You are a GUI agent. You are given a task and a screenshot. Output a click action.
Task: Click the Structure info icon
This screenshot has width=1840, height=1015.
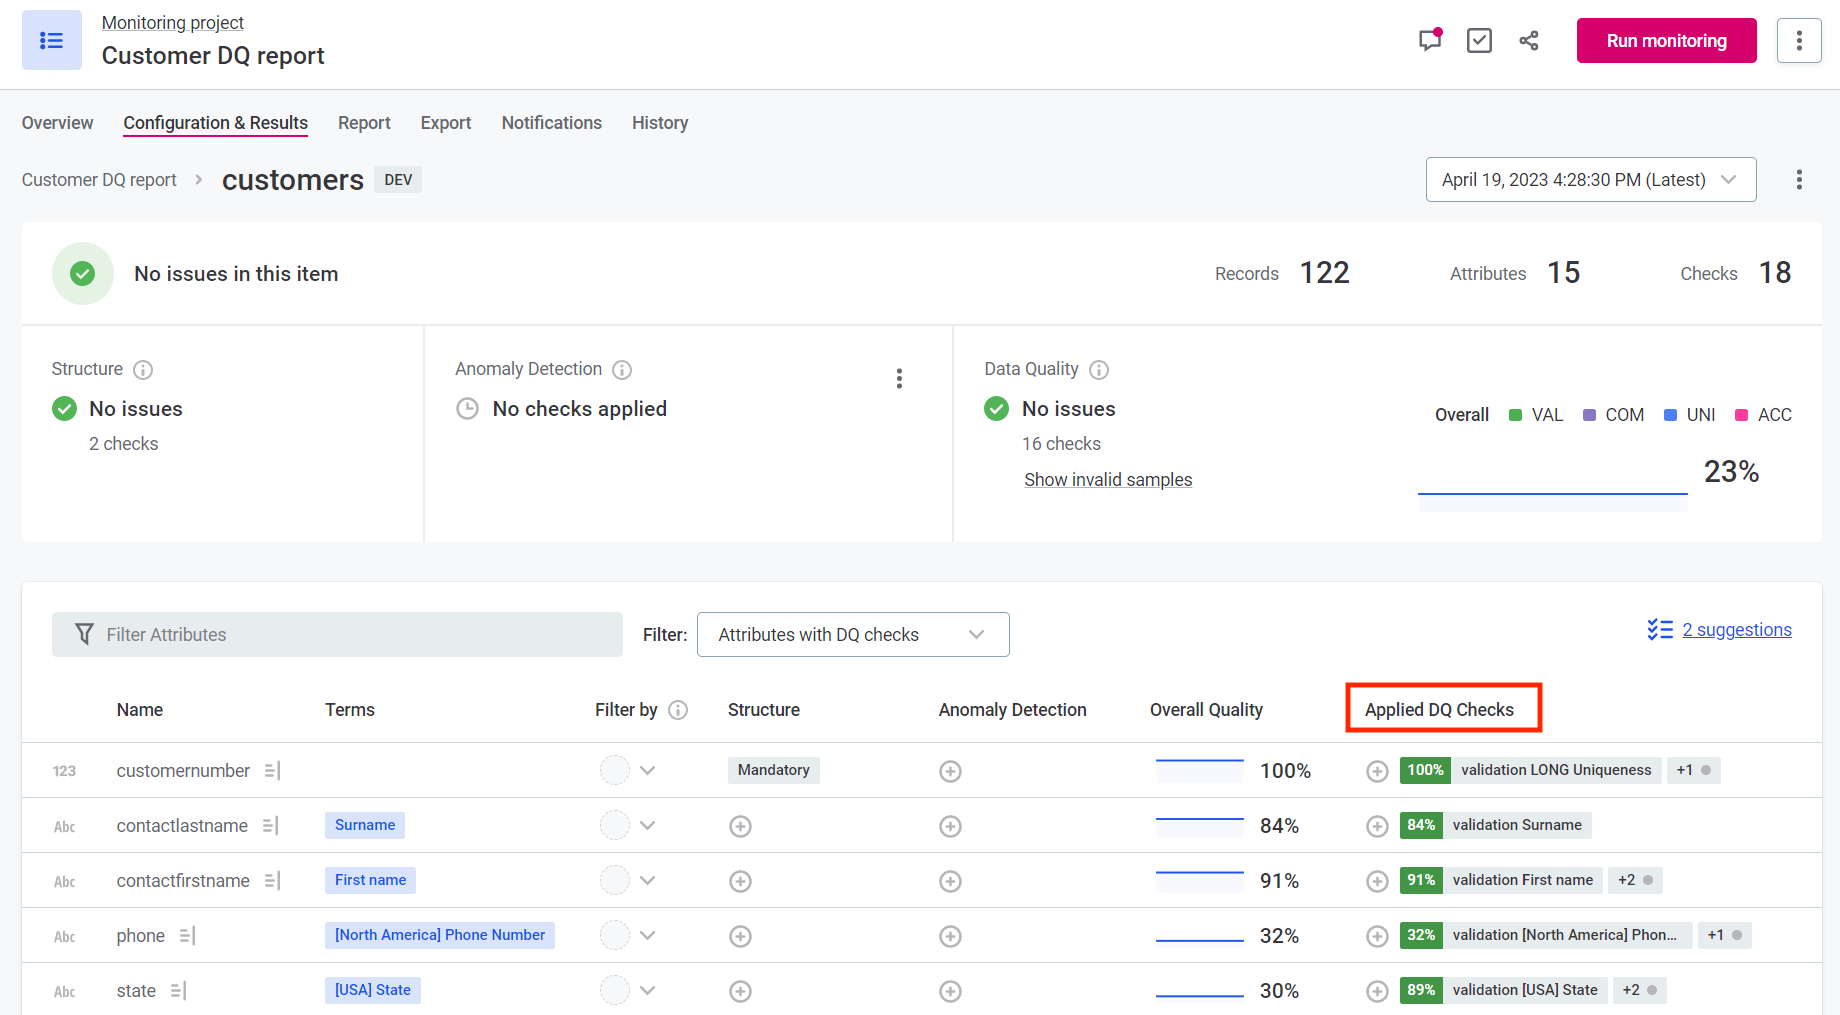[143, 370]
